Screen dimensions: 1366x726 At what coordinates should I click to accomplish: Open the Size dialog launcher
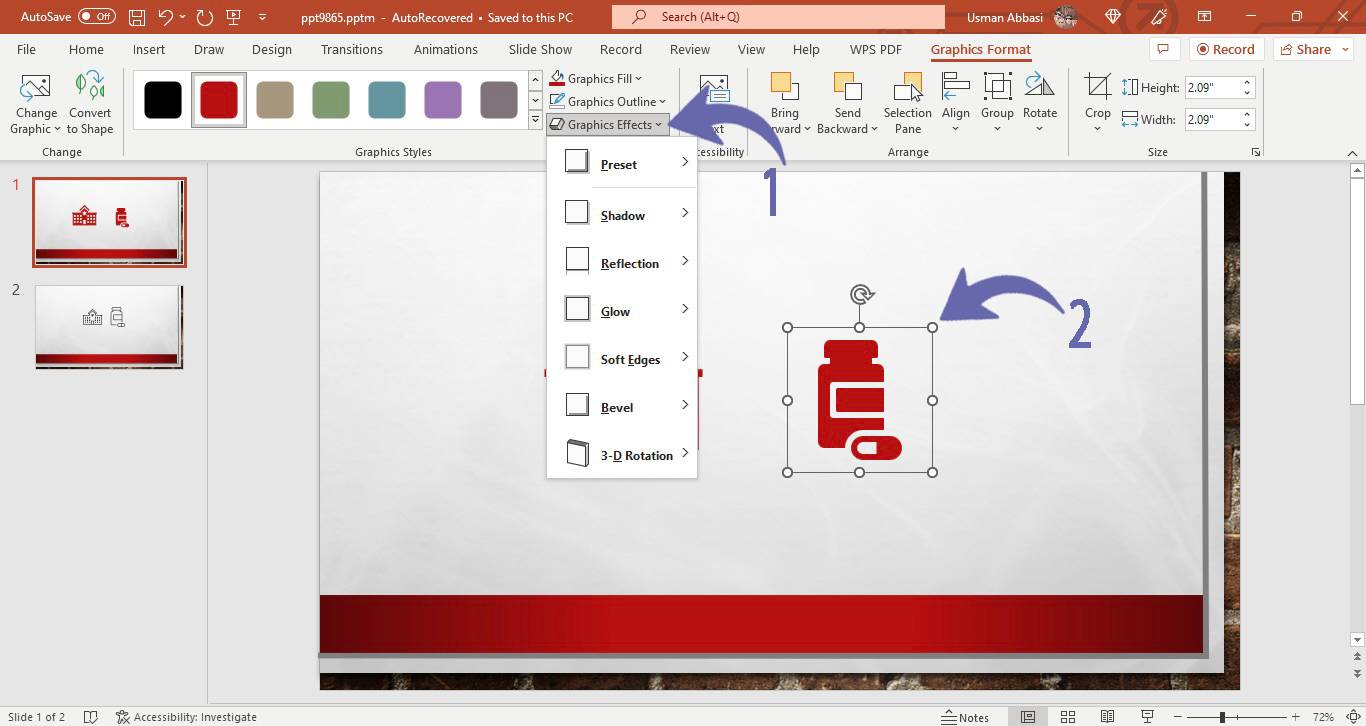tap(1256, 152)
